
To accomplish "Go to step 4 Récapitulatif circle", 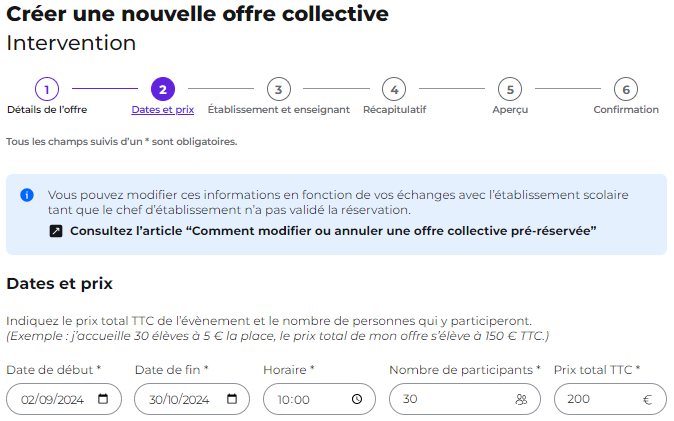I will click(394, 89).
